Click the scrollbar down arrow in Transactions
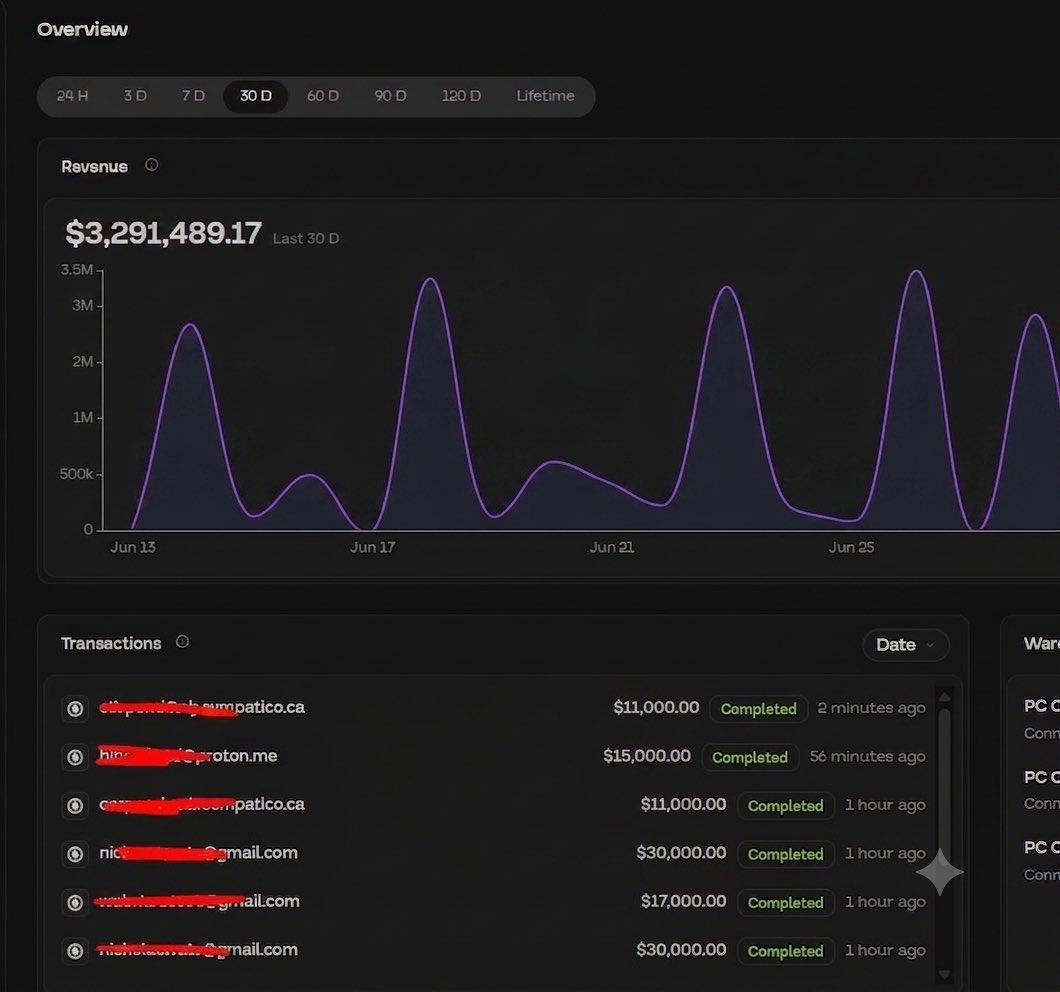Screen dimensions: 1060x992 [945, 974]
